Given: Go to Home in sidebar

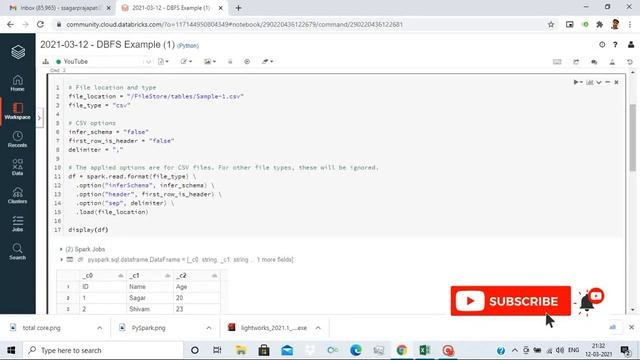Looking at the screenshot, I should (18, 83).
